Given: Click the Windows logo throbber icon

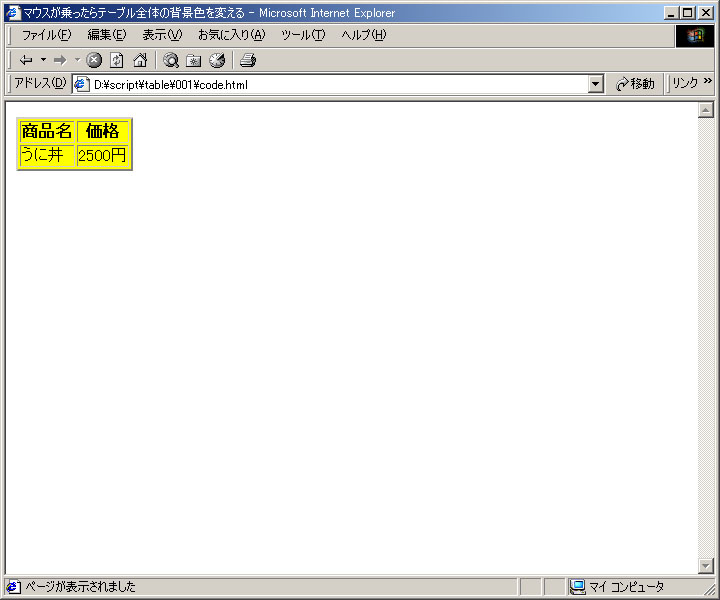Looking at the screenshot, I should pyautogui.click(x=695, y=36).
